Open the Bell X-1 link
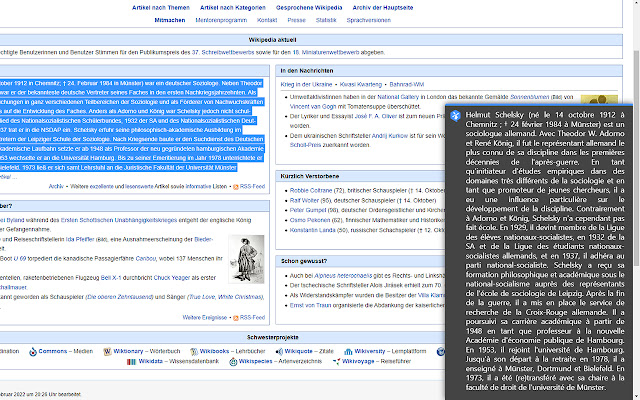Viewport: 640px width, 400px height. (111, 278)
